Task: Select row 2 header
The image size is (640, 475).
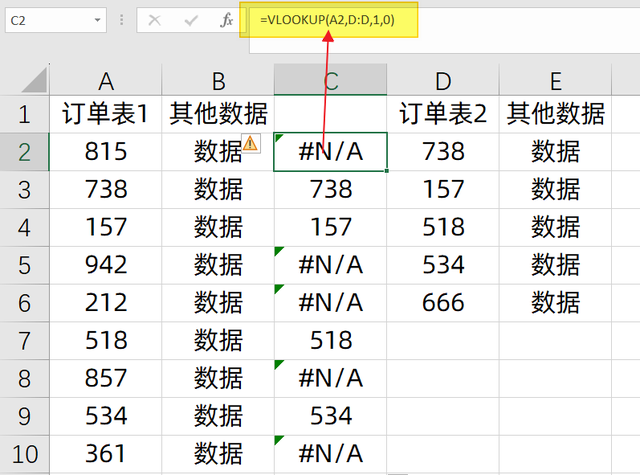Action: point(24,152)
